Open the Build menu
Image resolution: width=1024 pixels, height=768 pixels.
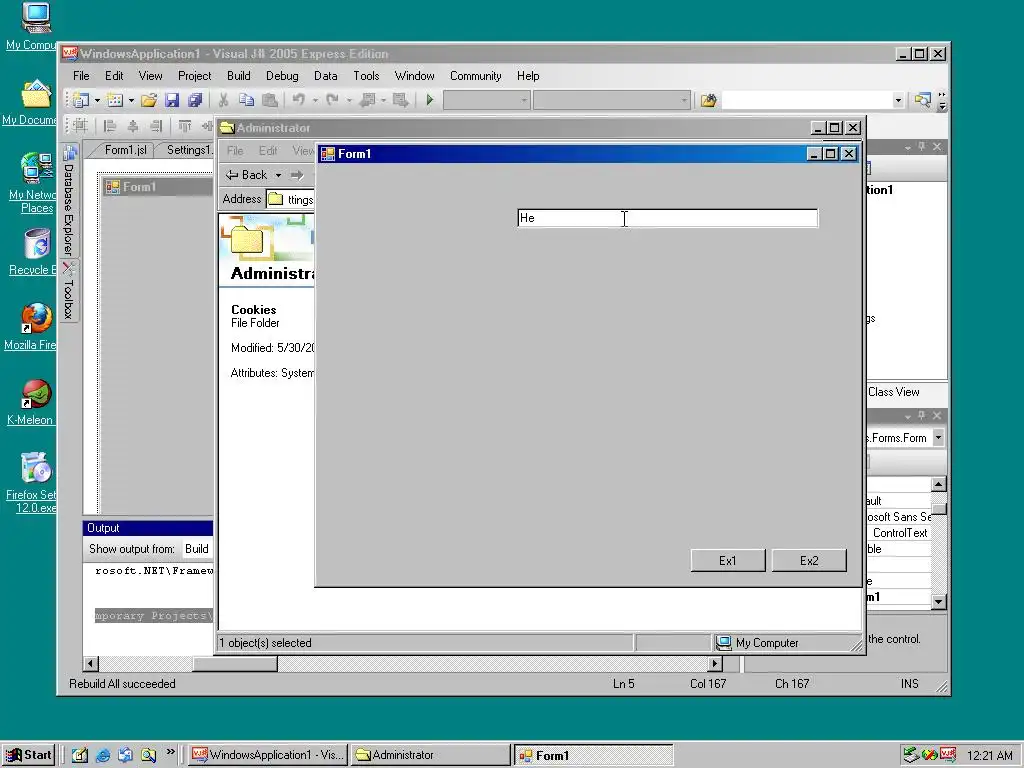(x=238, y=76)
